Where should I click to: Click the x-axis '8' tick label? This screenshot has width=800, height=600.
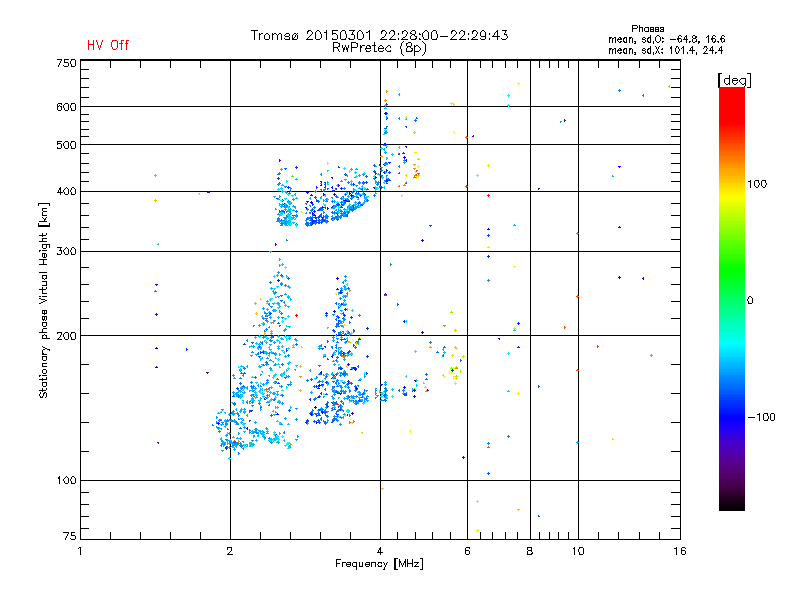[530, 551]
